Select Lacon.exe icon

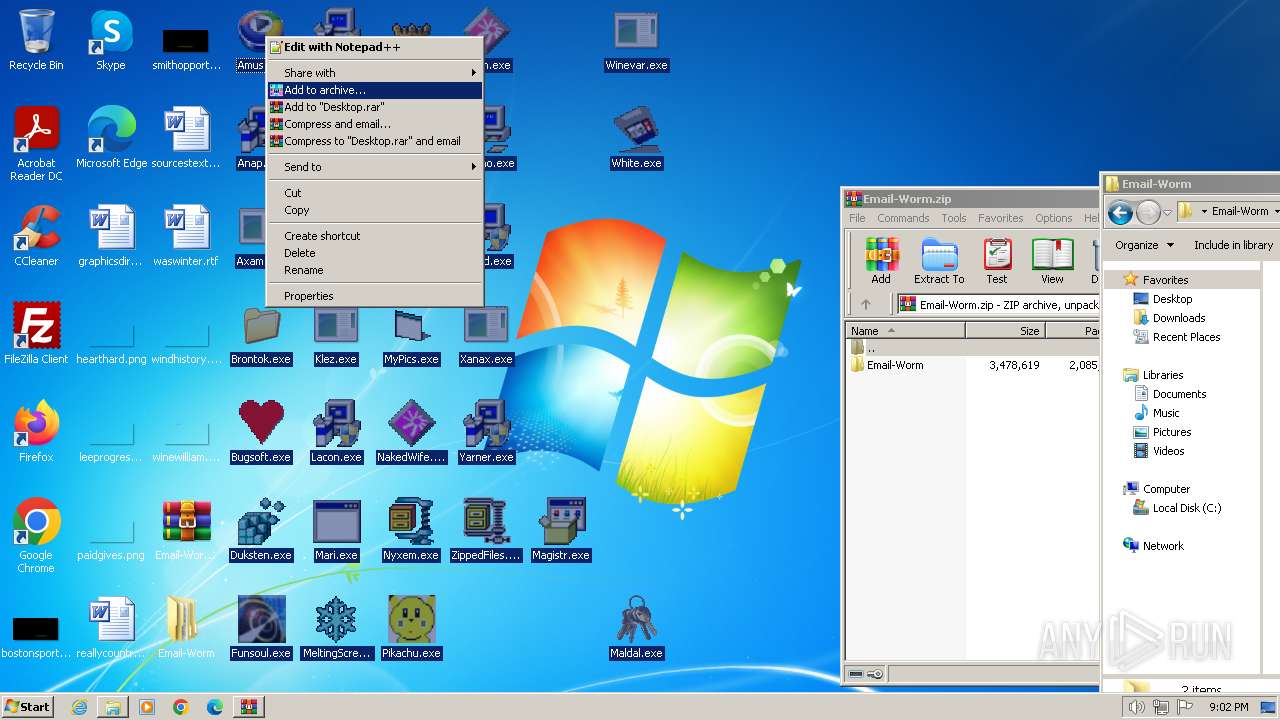point(336,432)
